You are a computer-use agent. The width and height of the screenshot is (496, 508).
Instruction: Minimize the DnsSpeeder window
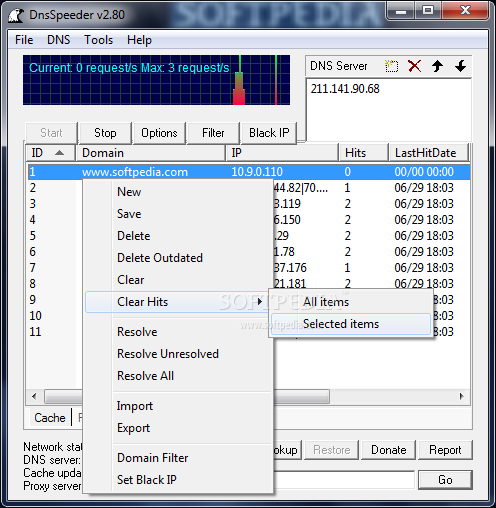coord(401,11)
